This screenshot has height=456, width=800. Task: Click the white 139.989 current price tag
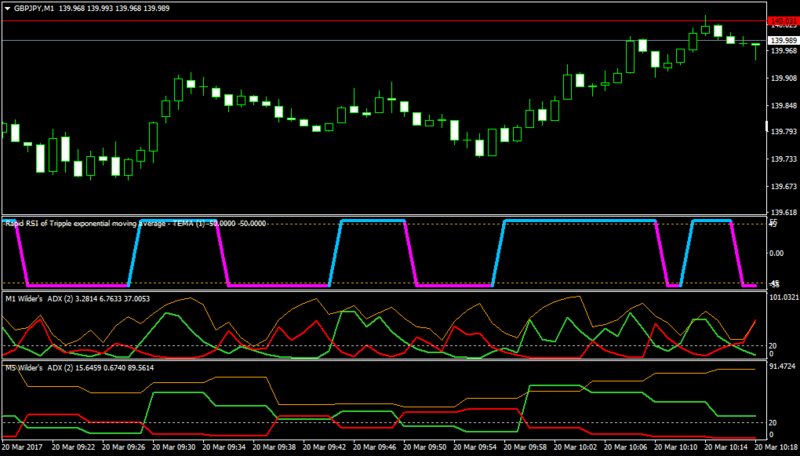pyautogui.click(x=783, y=40)
